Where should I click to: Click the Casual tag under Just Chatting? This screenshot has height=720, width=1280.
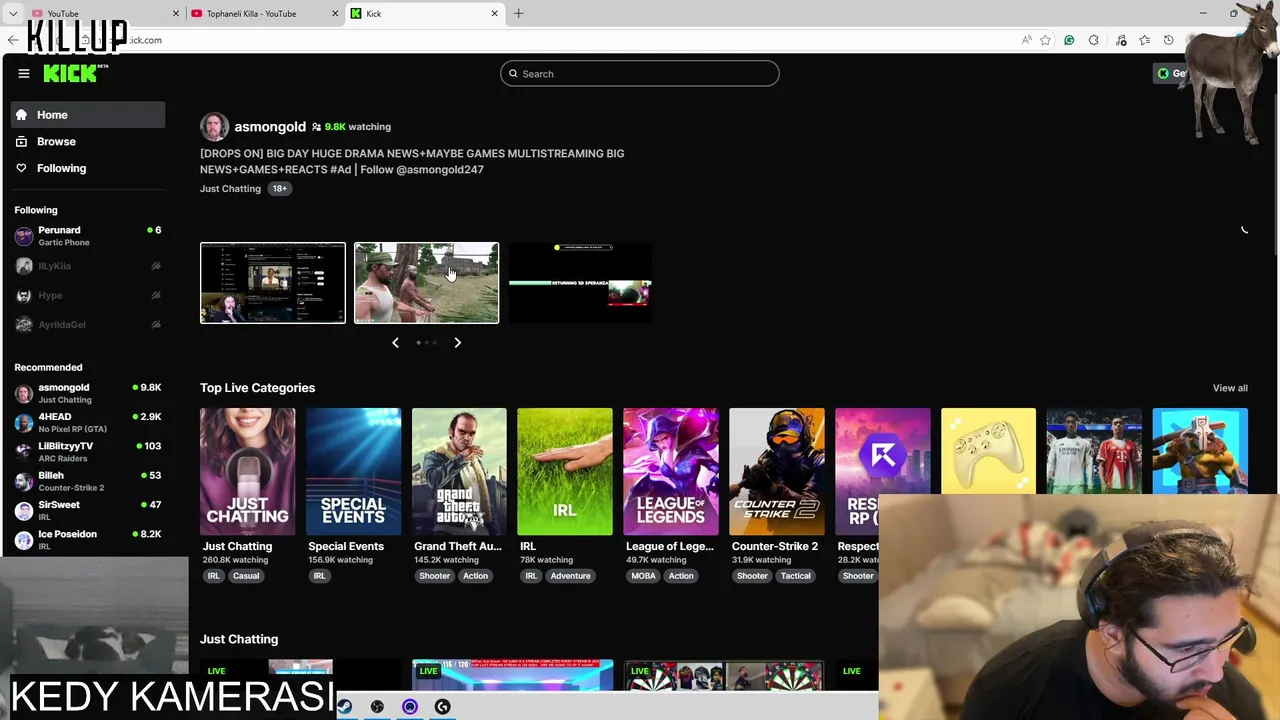(x=246, y=576)
